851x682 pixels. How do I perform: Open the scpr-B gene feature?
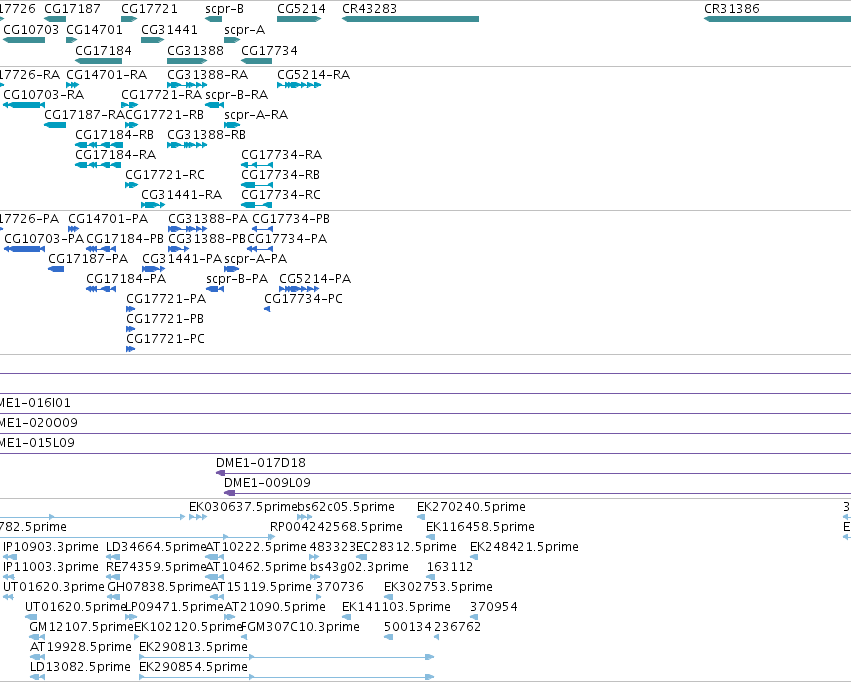point(213,19)
